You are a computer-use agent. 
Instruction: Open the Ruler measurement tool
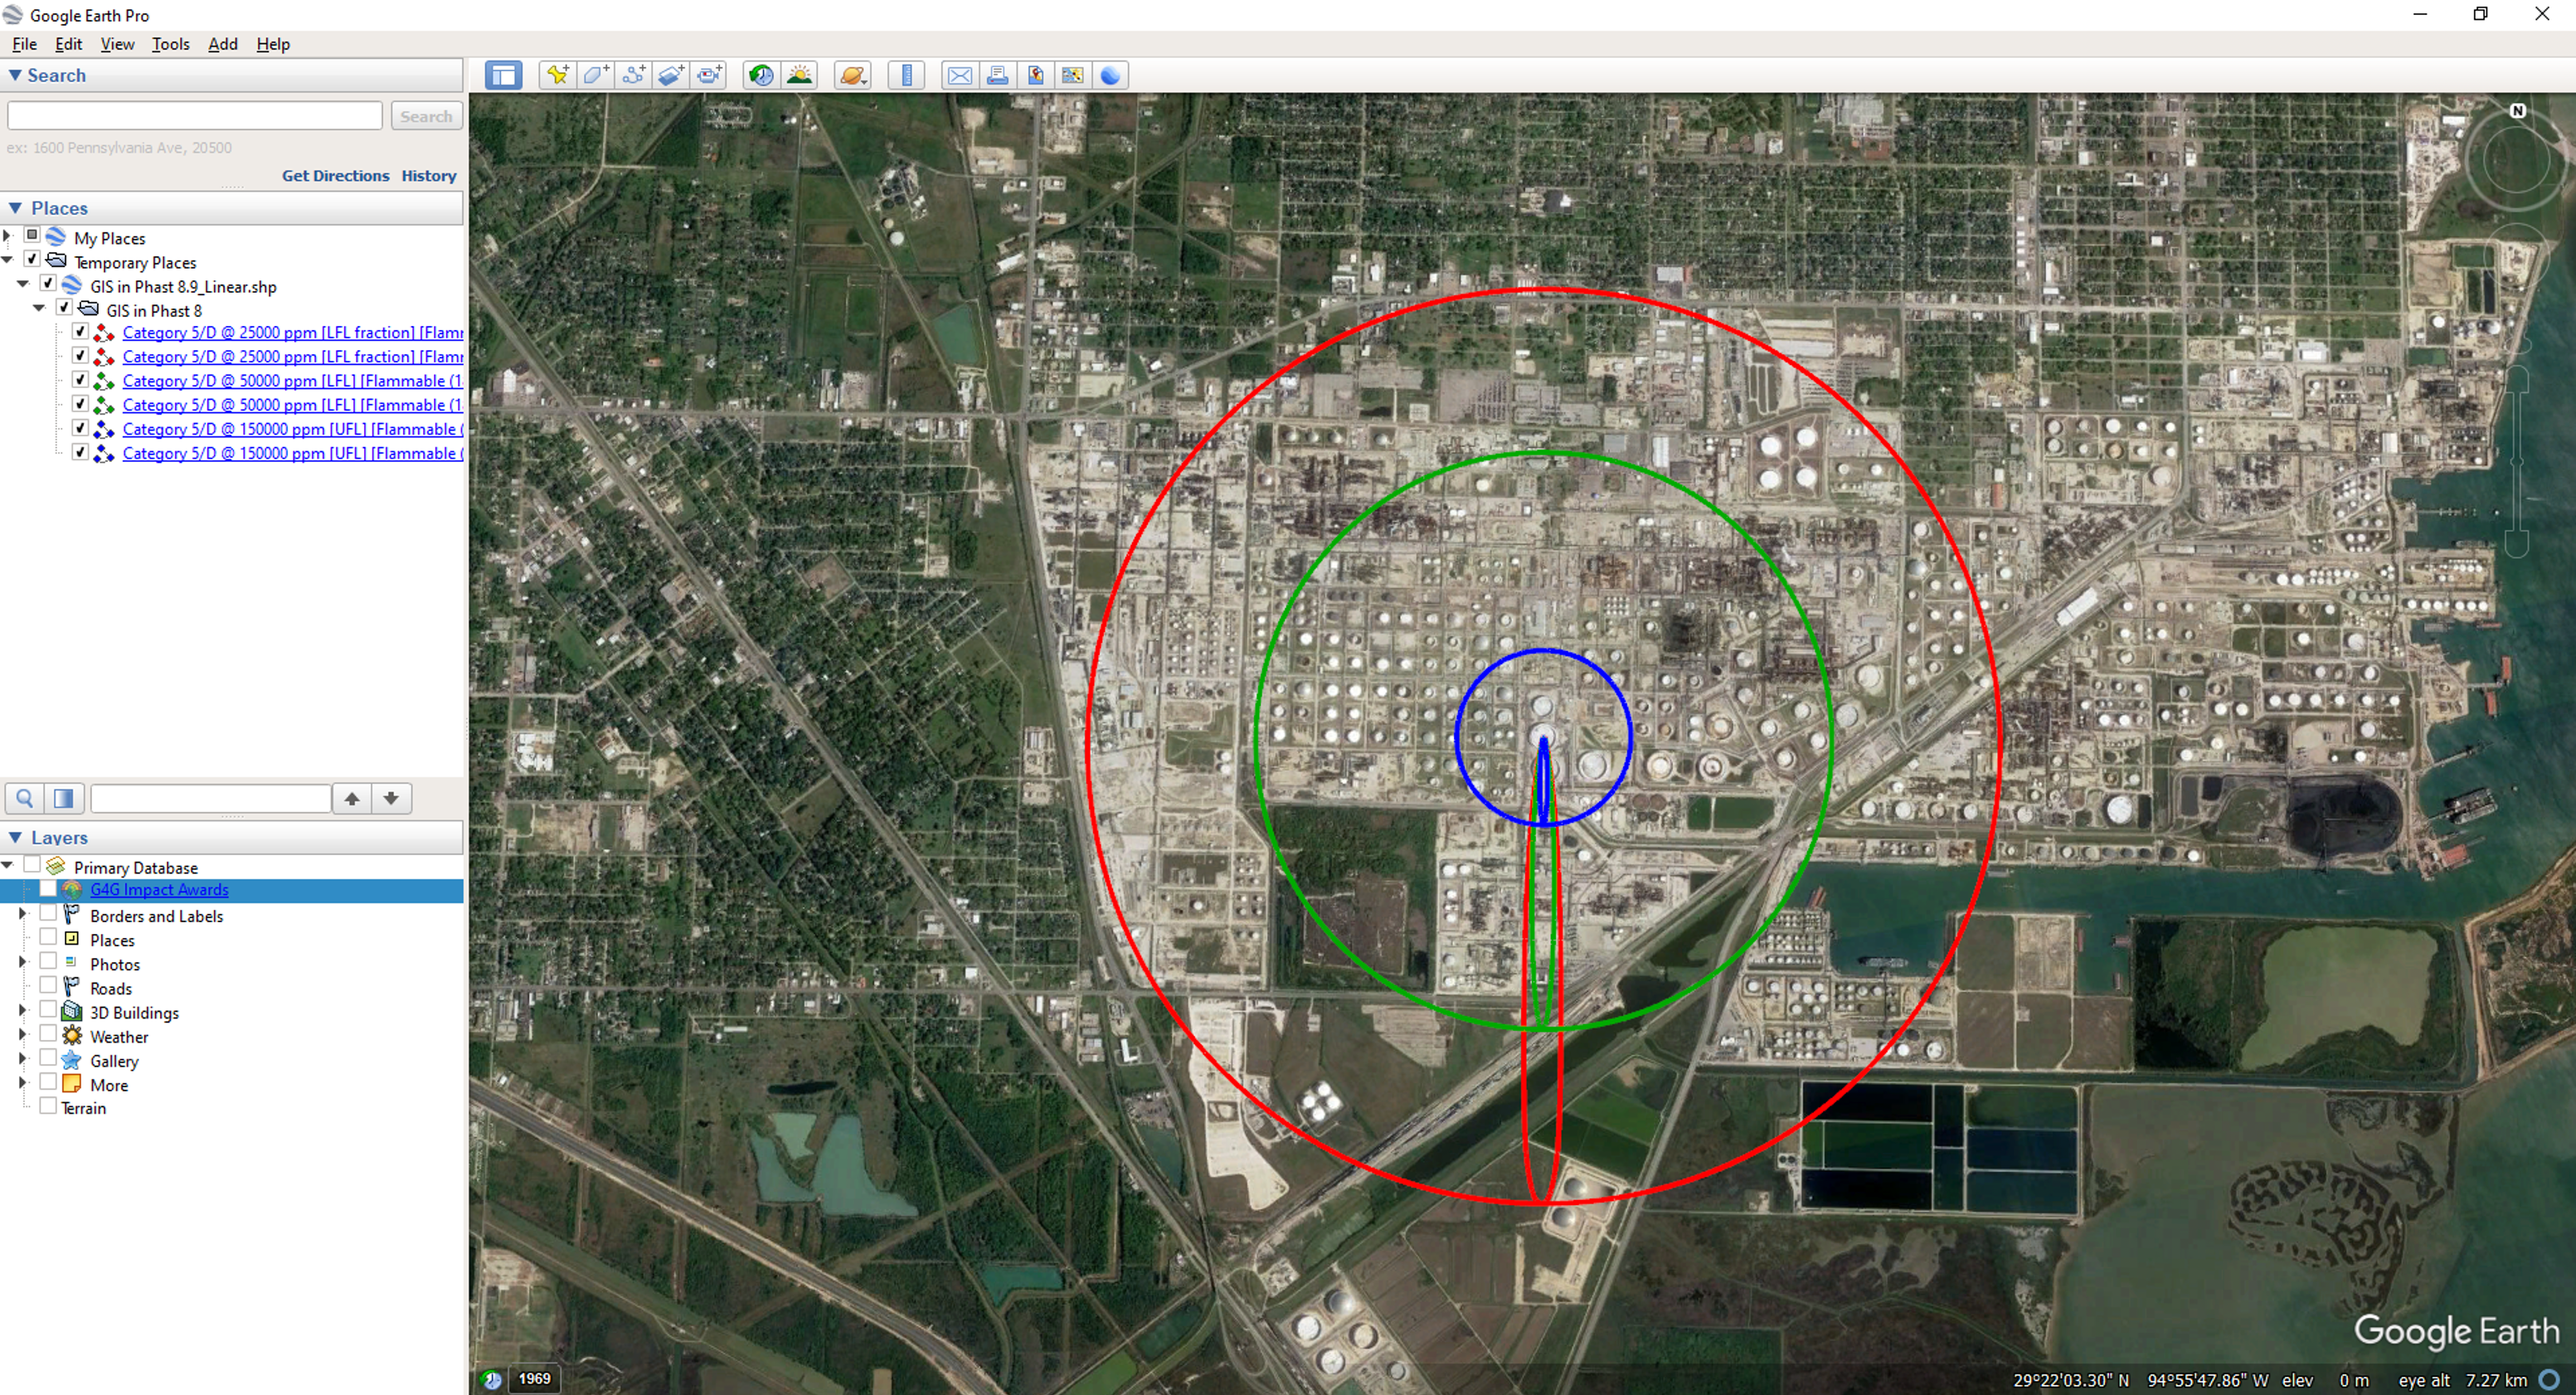pos(906,75)
